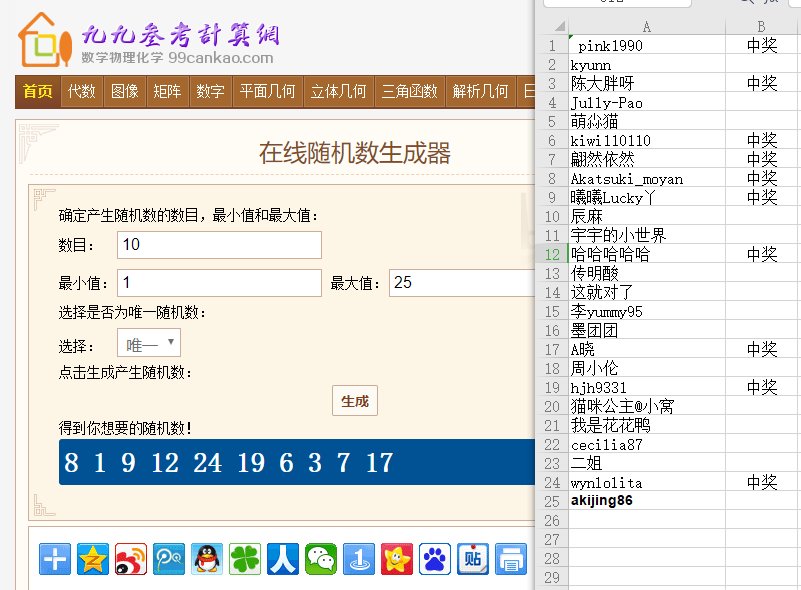Share to Baidu paw icon
The width and height of the screenshot is (801, 590).
click(x=435, y=559)
